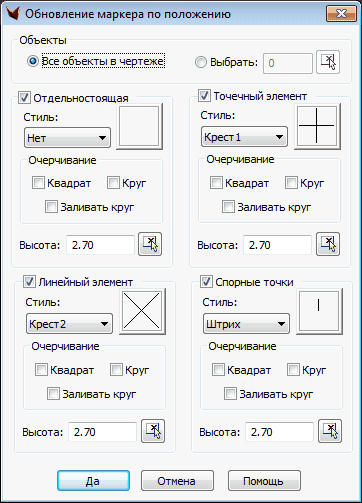
Task: Click pick-height icon in Отдельностоящая group
Action: tap(150, 244)
